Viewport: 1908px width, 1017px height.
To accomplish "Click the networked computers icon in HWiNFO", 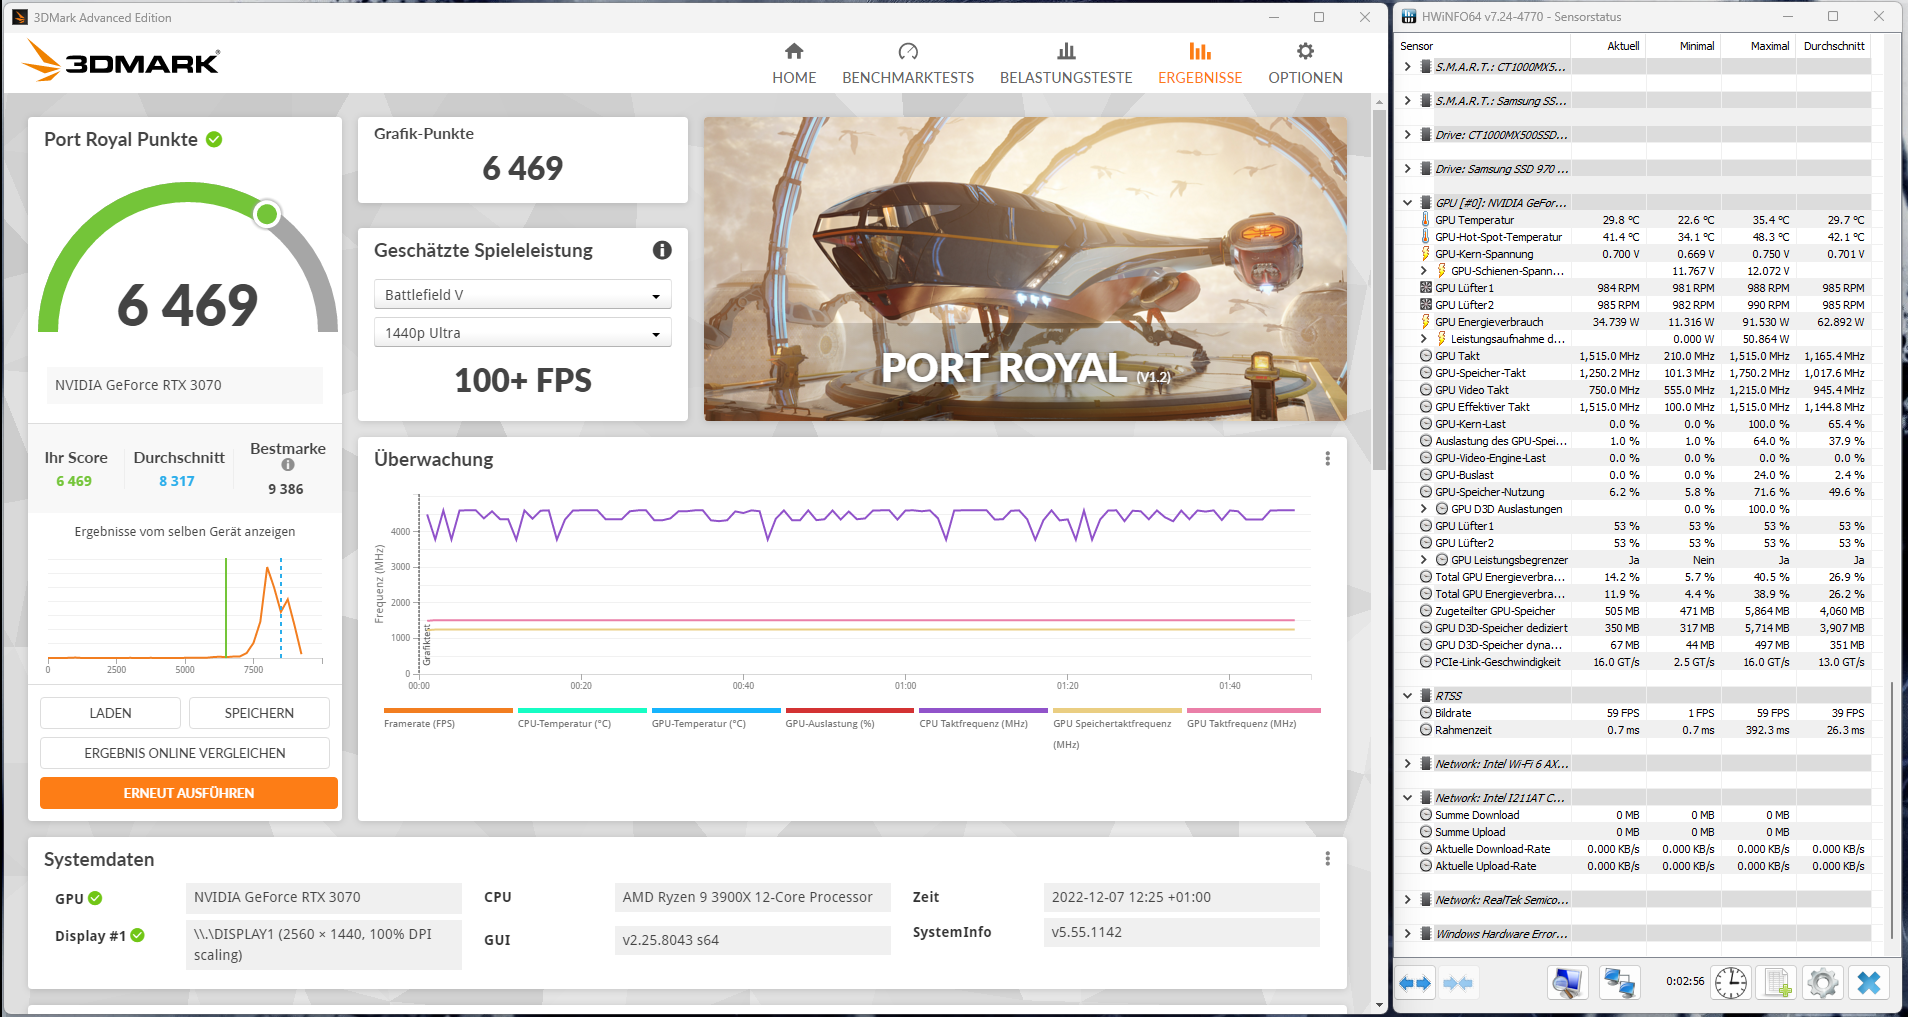I will [x=1619, y=983].
